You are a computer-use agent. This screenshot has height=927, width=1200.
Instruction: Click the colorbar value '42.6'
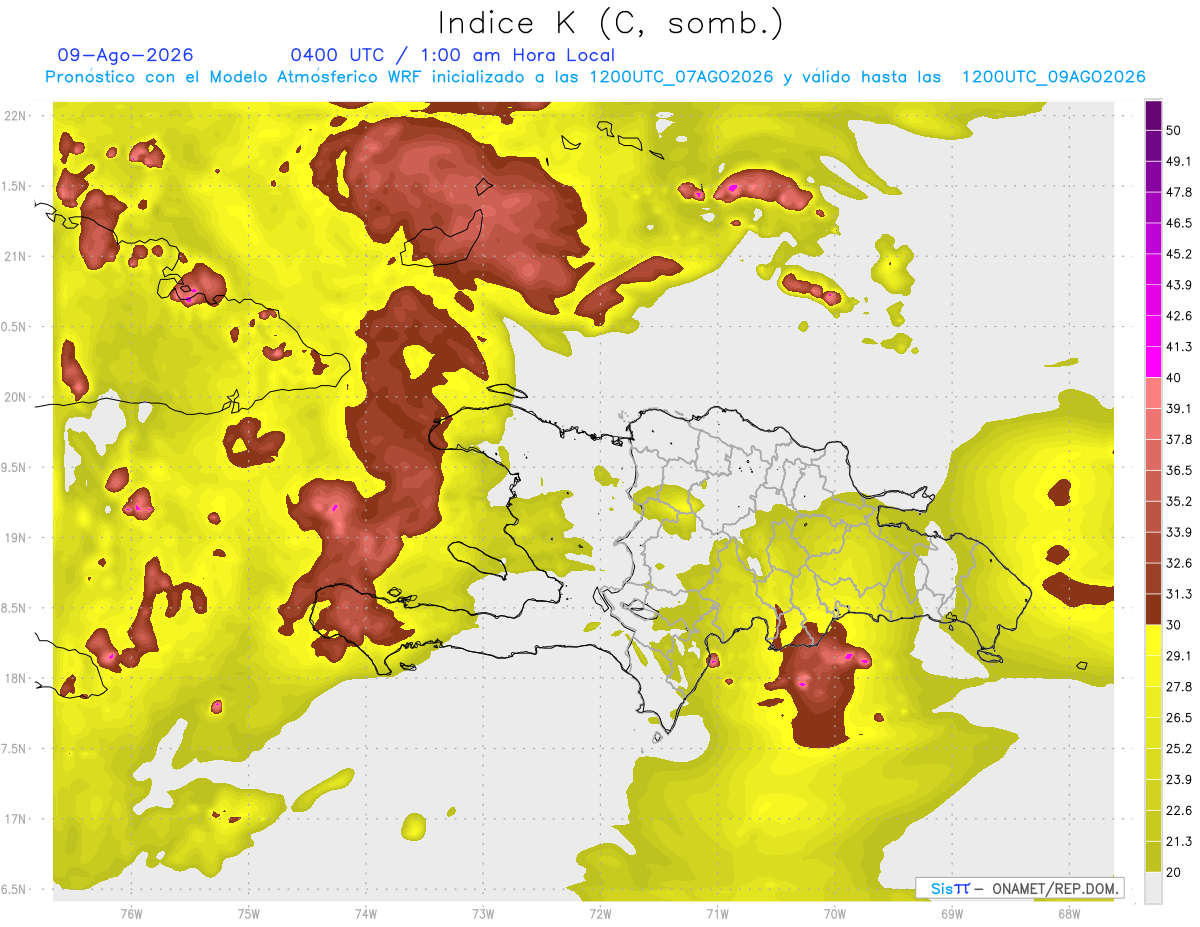point(1179,316)
